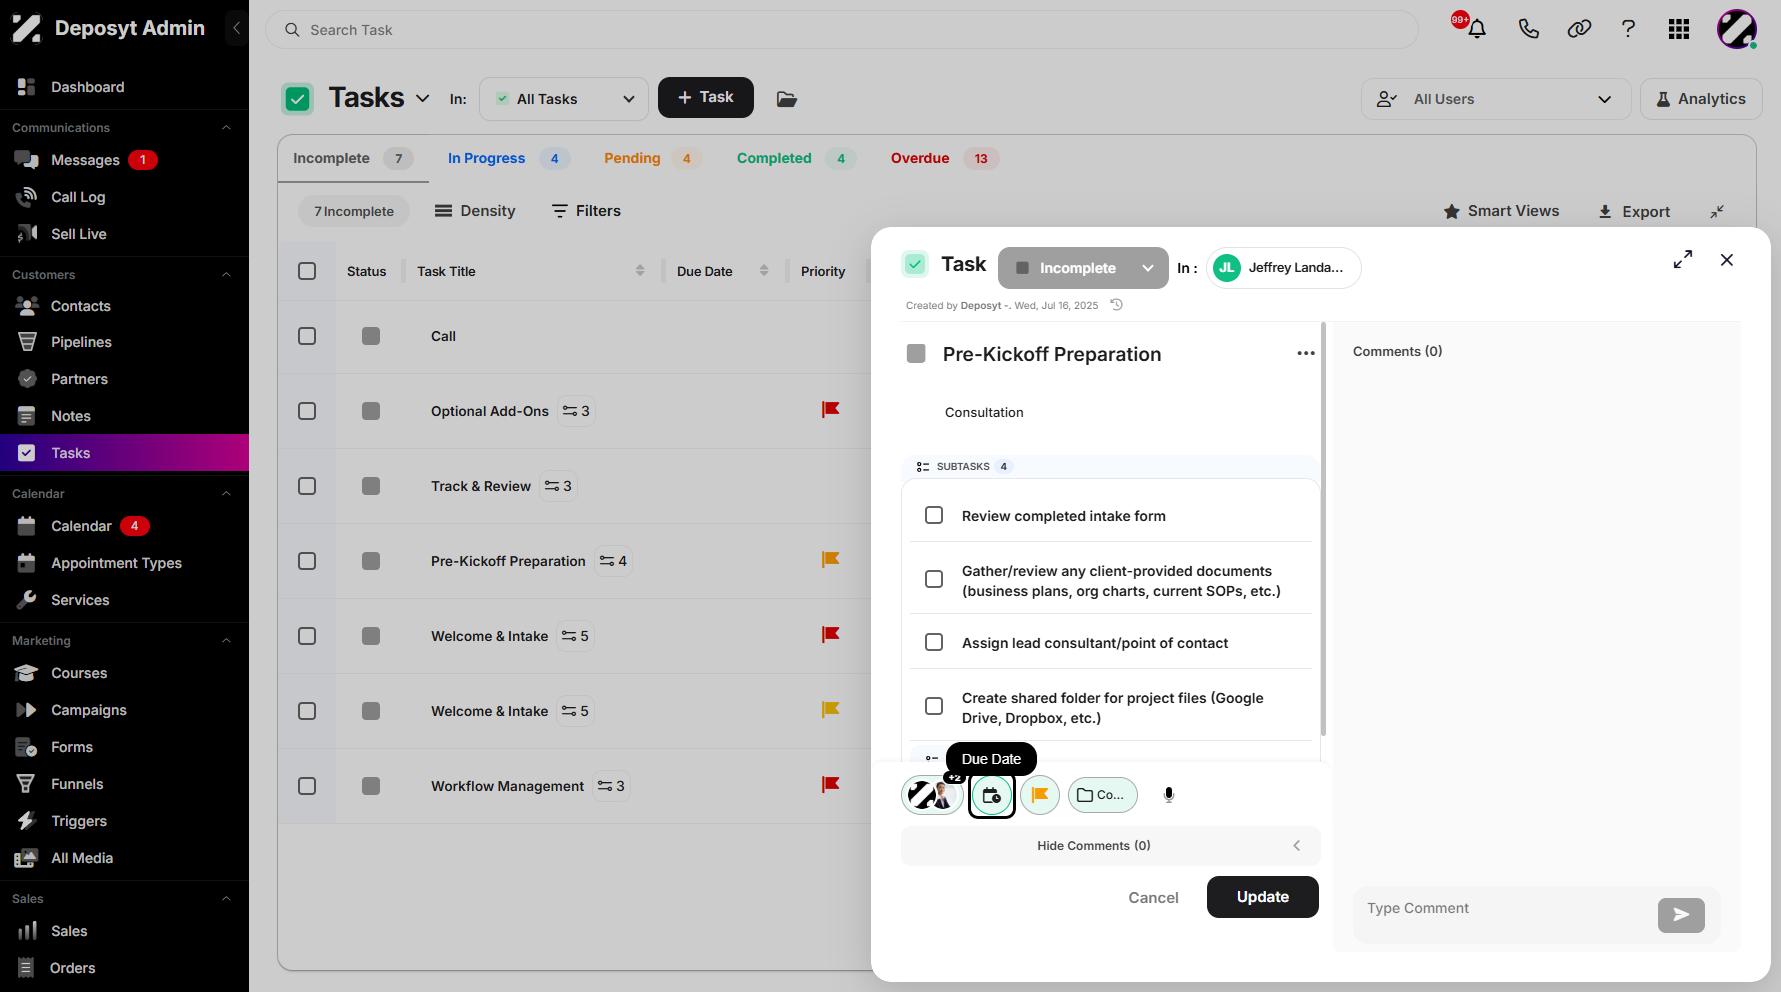Image resolution: width=1781 pixels, height=992 pixels.
Task: Select the Optional Add-Ons row checkbox
Action: (x=307, y=411)
